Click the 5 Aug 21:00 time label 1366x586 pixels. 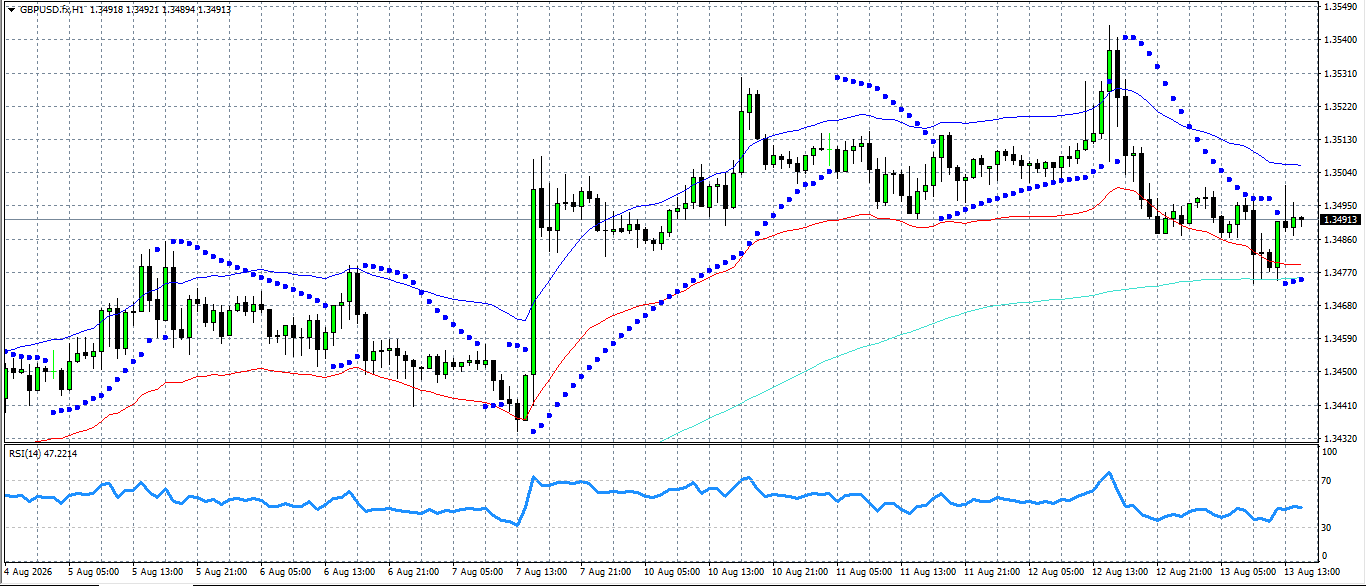point(221,572)
